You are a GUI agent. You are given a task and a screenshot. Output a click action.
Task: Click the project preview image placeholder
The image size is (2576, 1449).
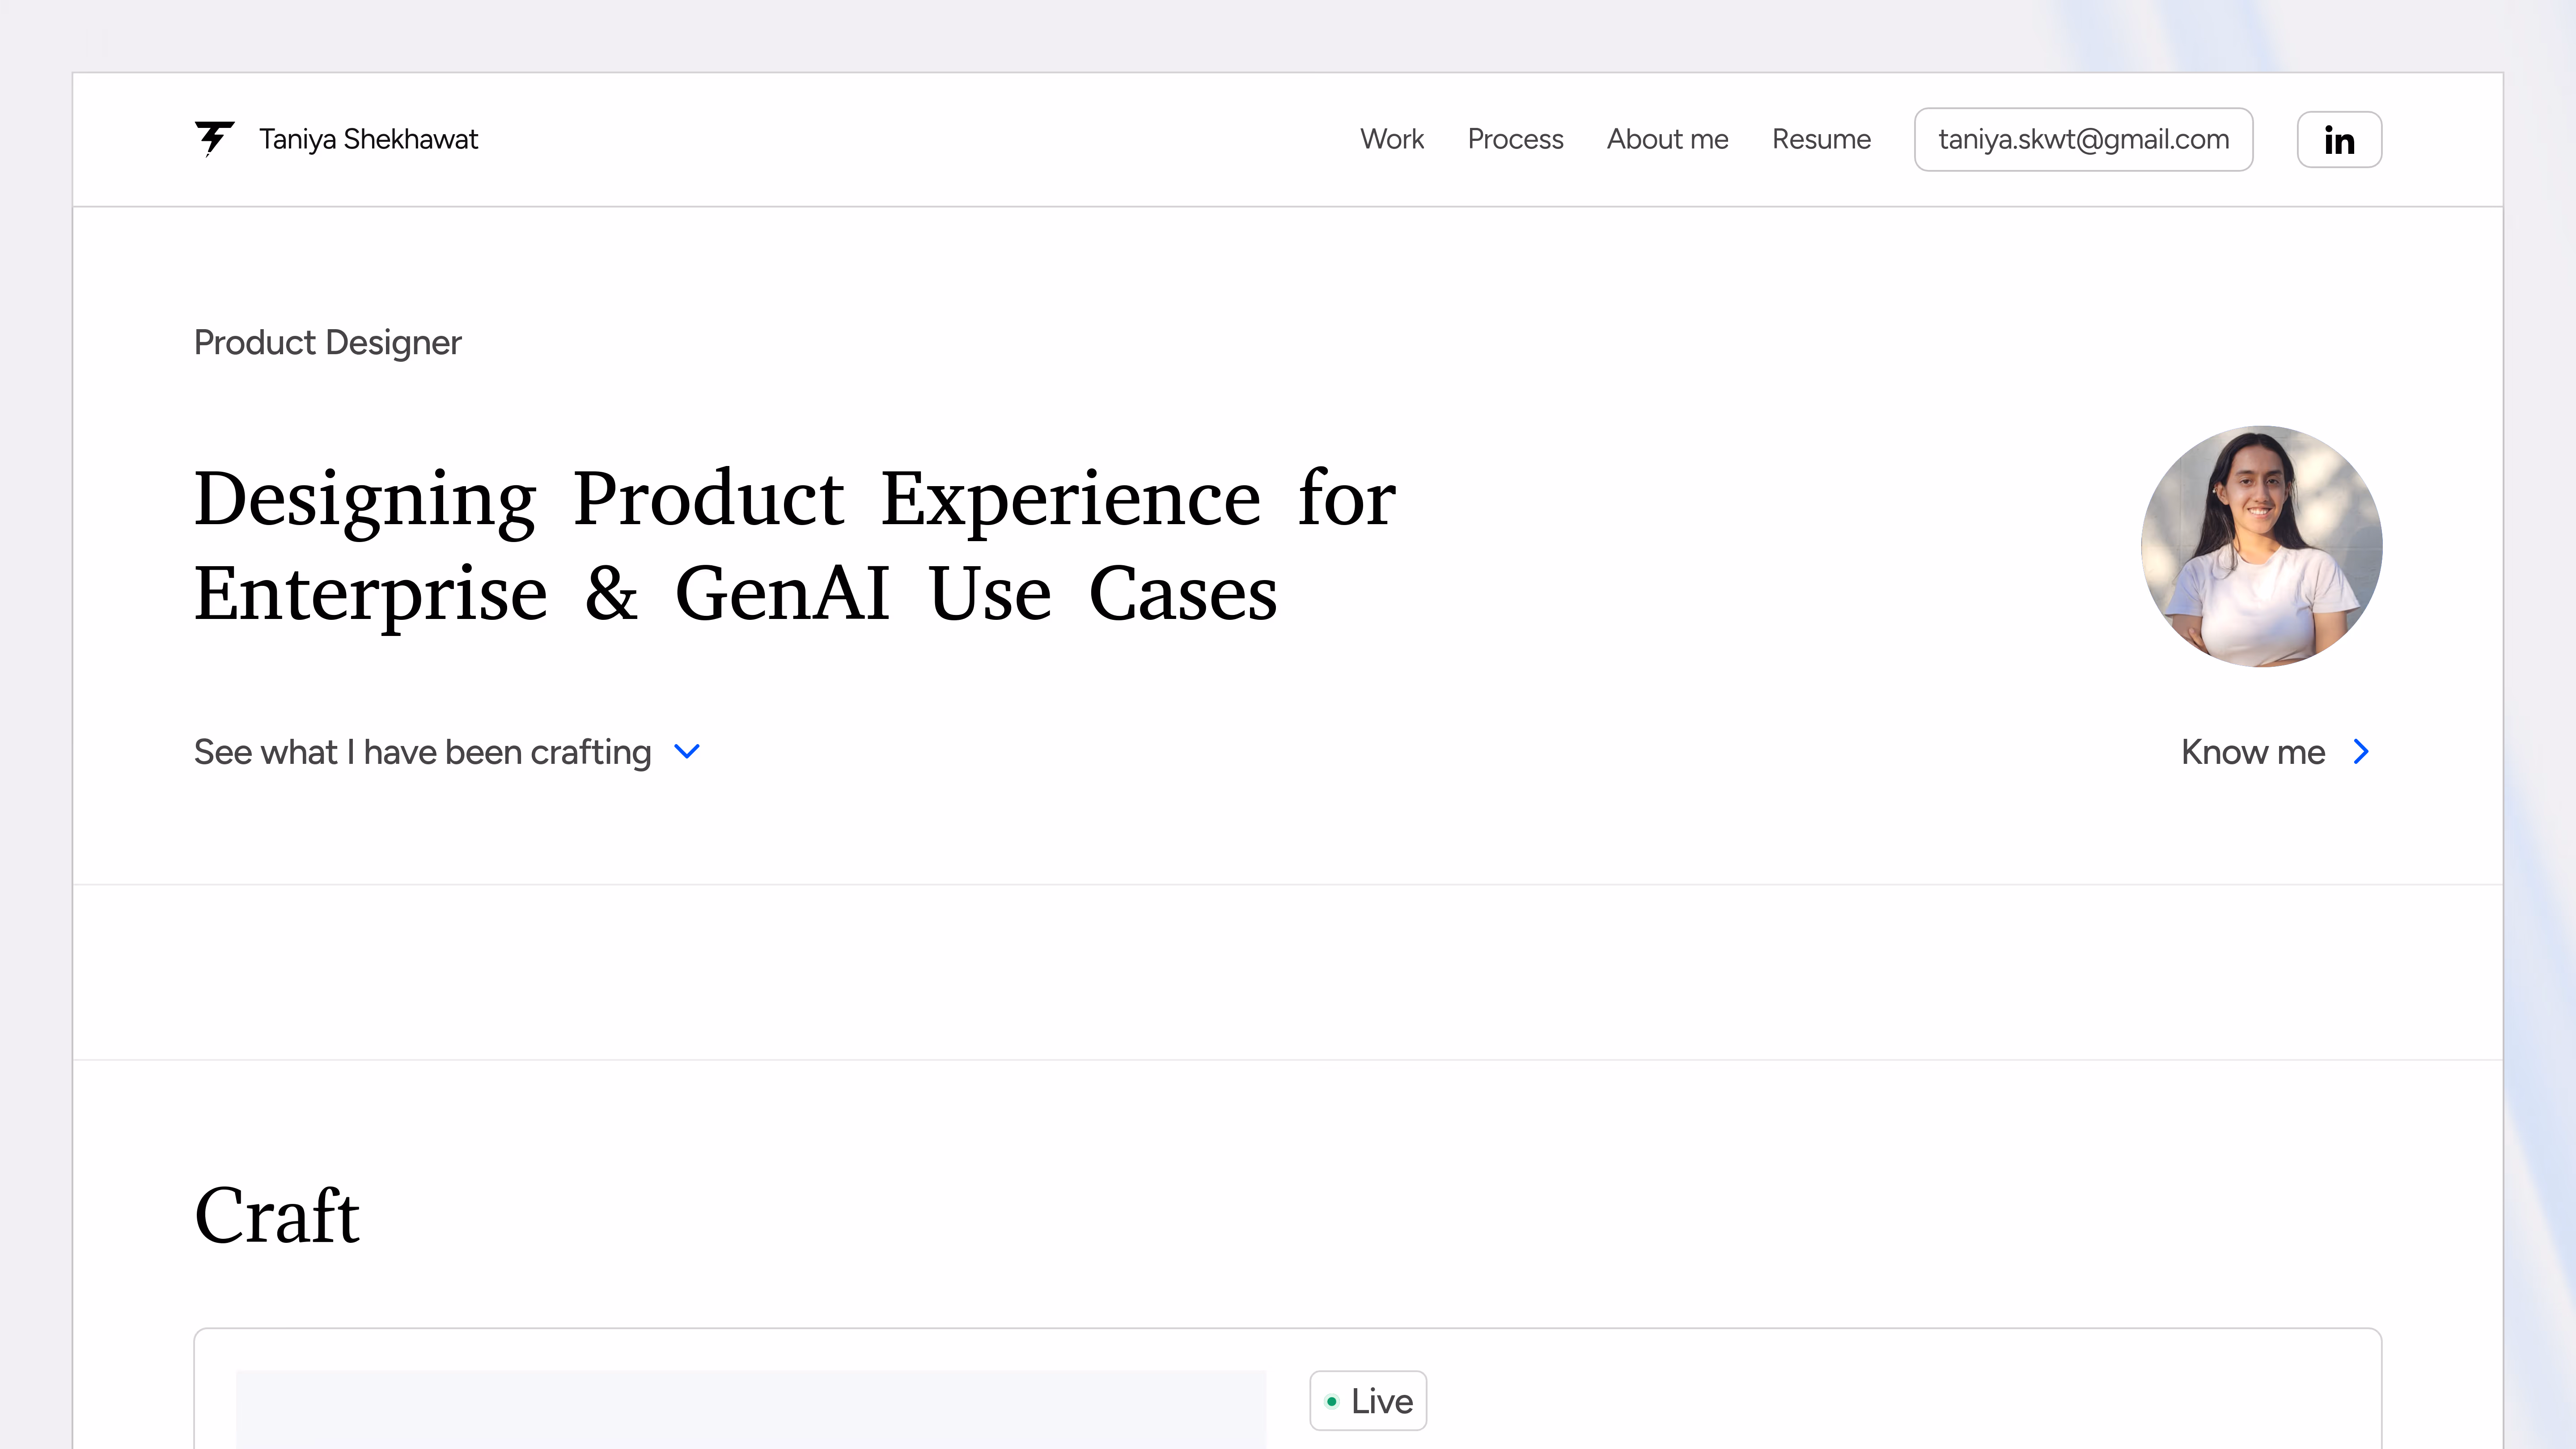pos(750,1410)
